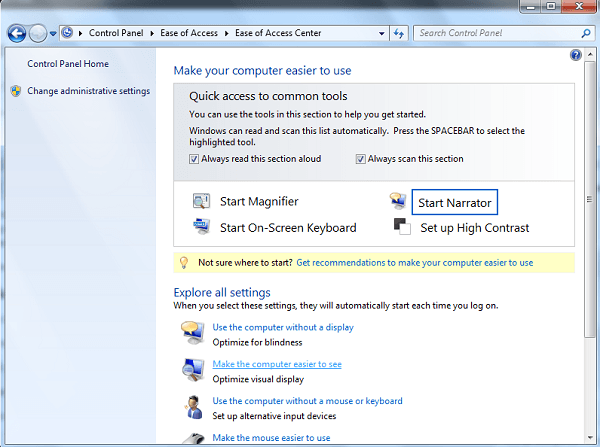This screenshot has width=600, height=447.
Task: Open Control Panel Home link
Action: point(68,64)
